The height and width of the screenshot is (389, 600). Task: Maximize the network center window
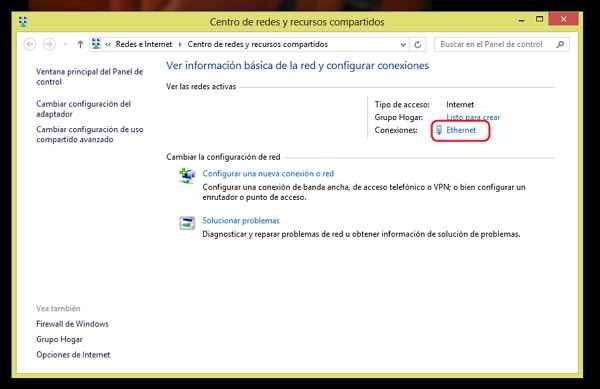tap(539, 19)
